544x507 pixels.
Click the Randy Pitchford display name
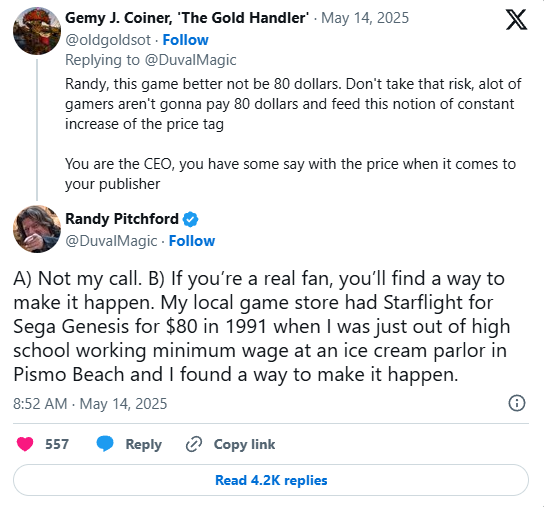tap(122, 219)
